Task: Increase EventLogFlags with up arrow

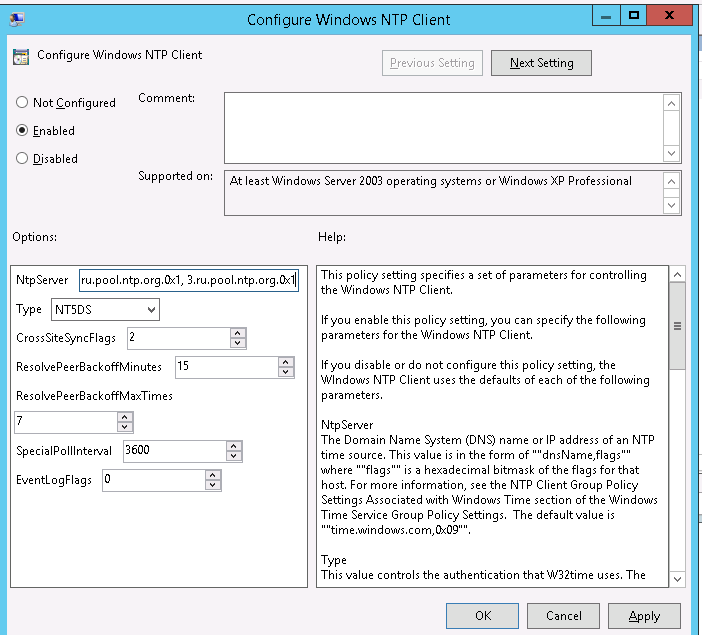Action: pos(213,475)
